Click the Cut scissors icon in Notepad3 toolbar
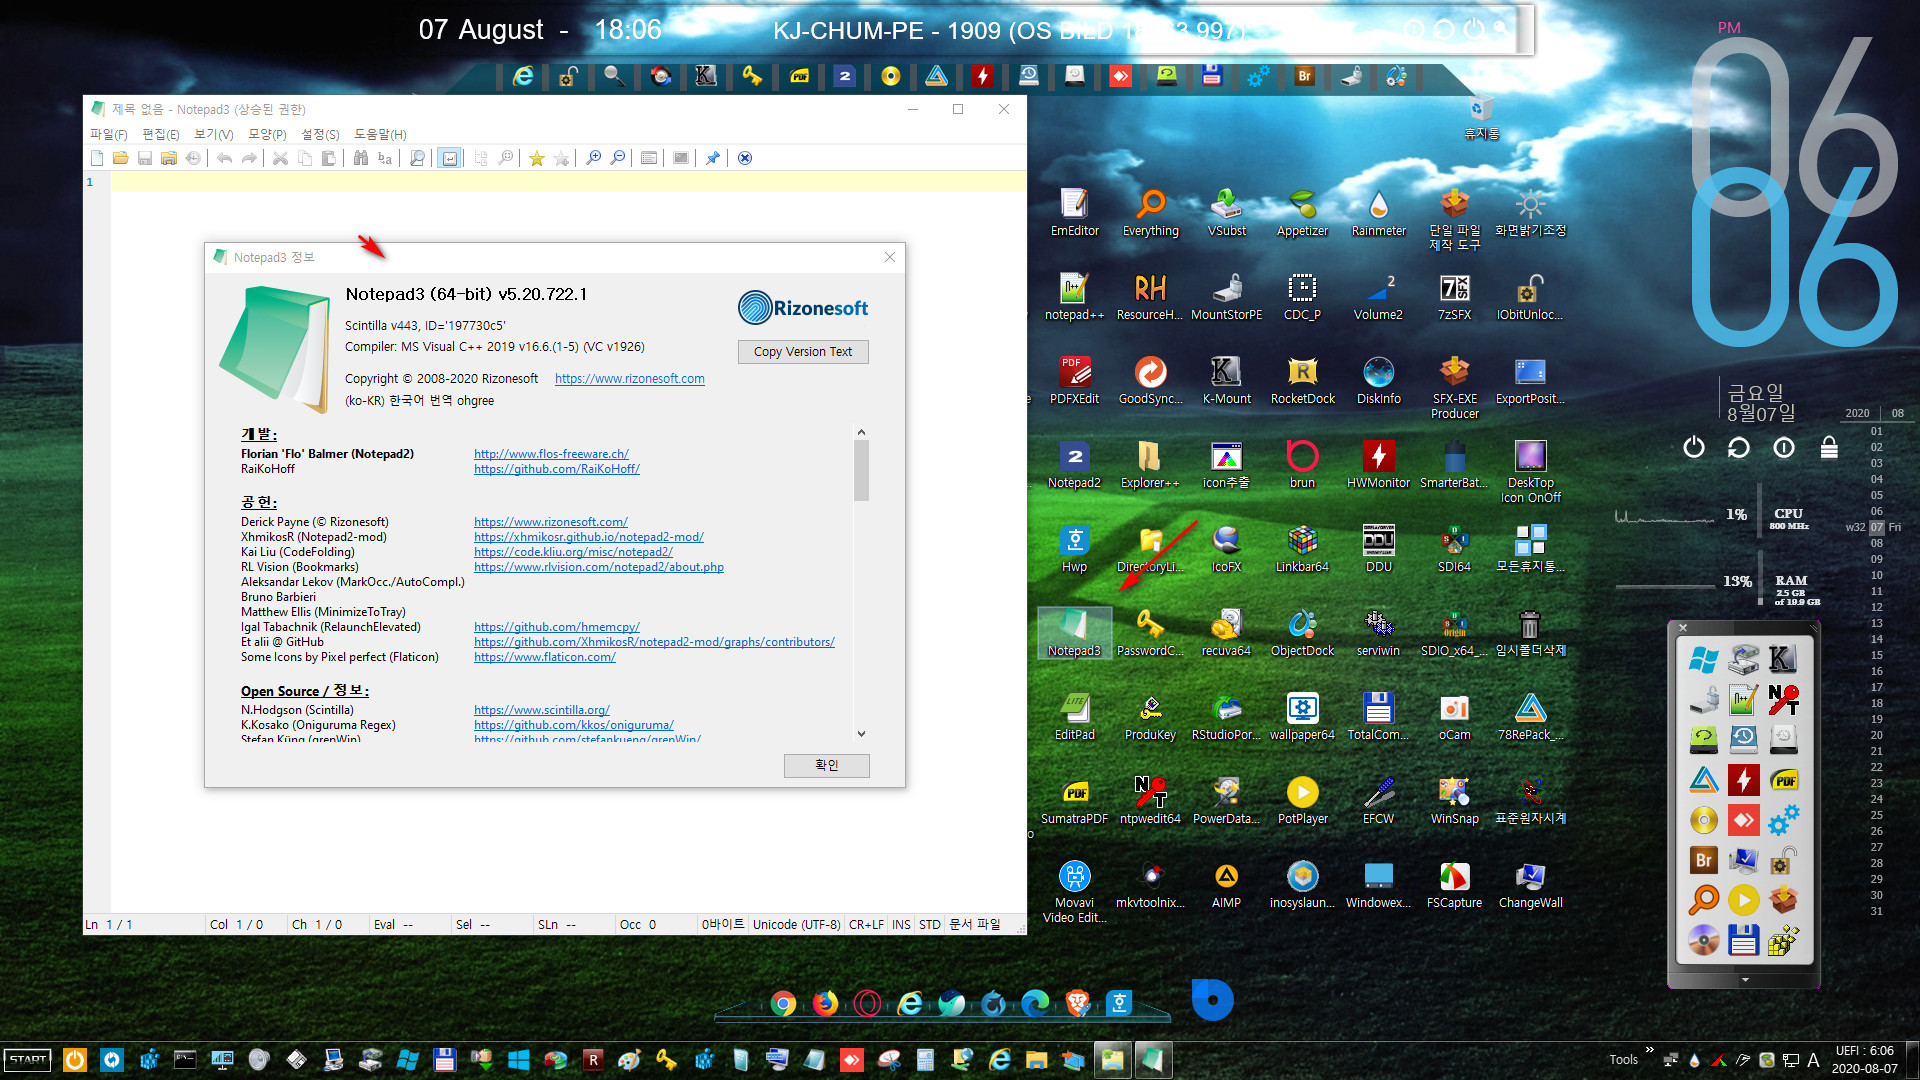The width and height of the screenshot is (1920, 1080). coord(280,158)
